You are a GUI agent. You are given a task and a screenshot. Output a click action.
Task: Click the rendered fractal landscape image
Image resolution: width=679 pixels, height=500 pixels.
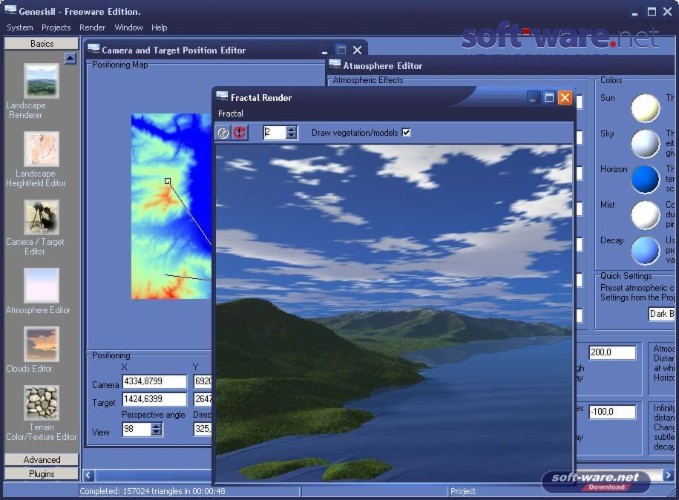[394, 313]
